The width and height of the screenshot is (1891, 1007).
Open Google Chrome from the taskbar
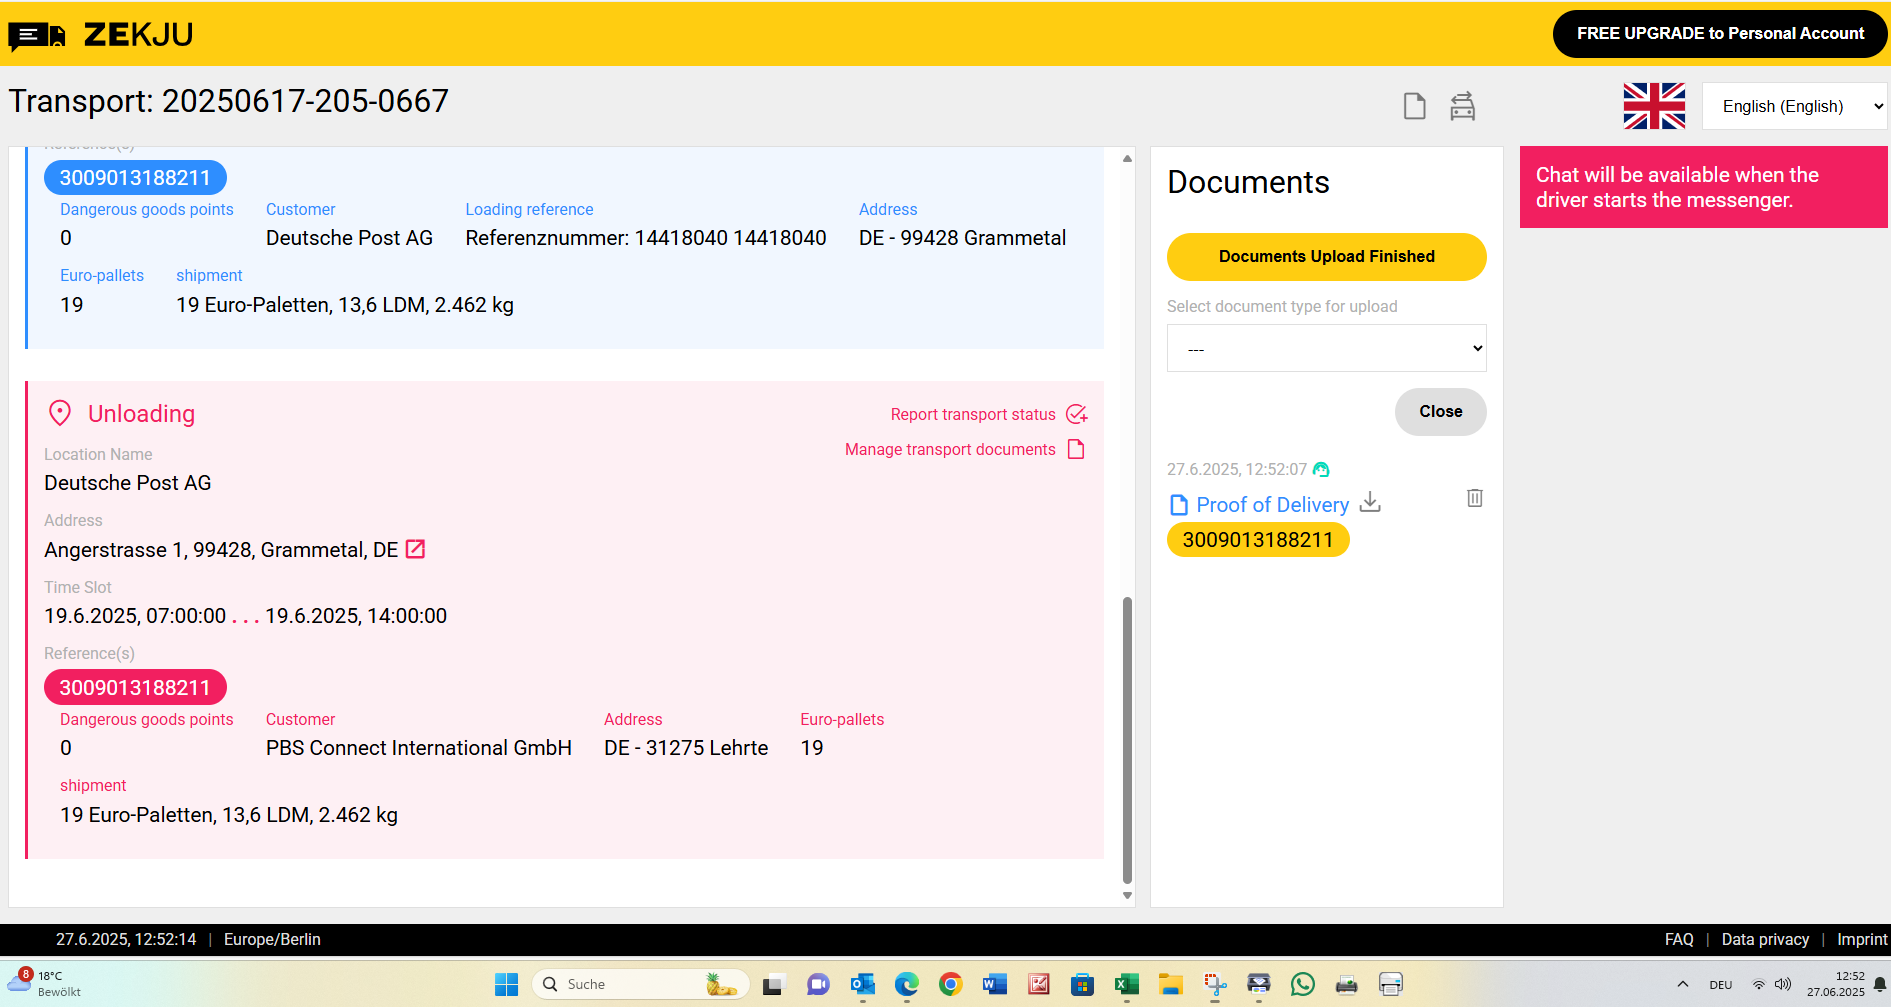pyautogui.click(x=951, y=985)
